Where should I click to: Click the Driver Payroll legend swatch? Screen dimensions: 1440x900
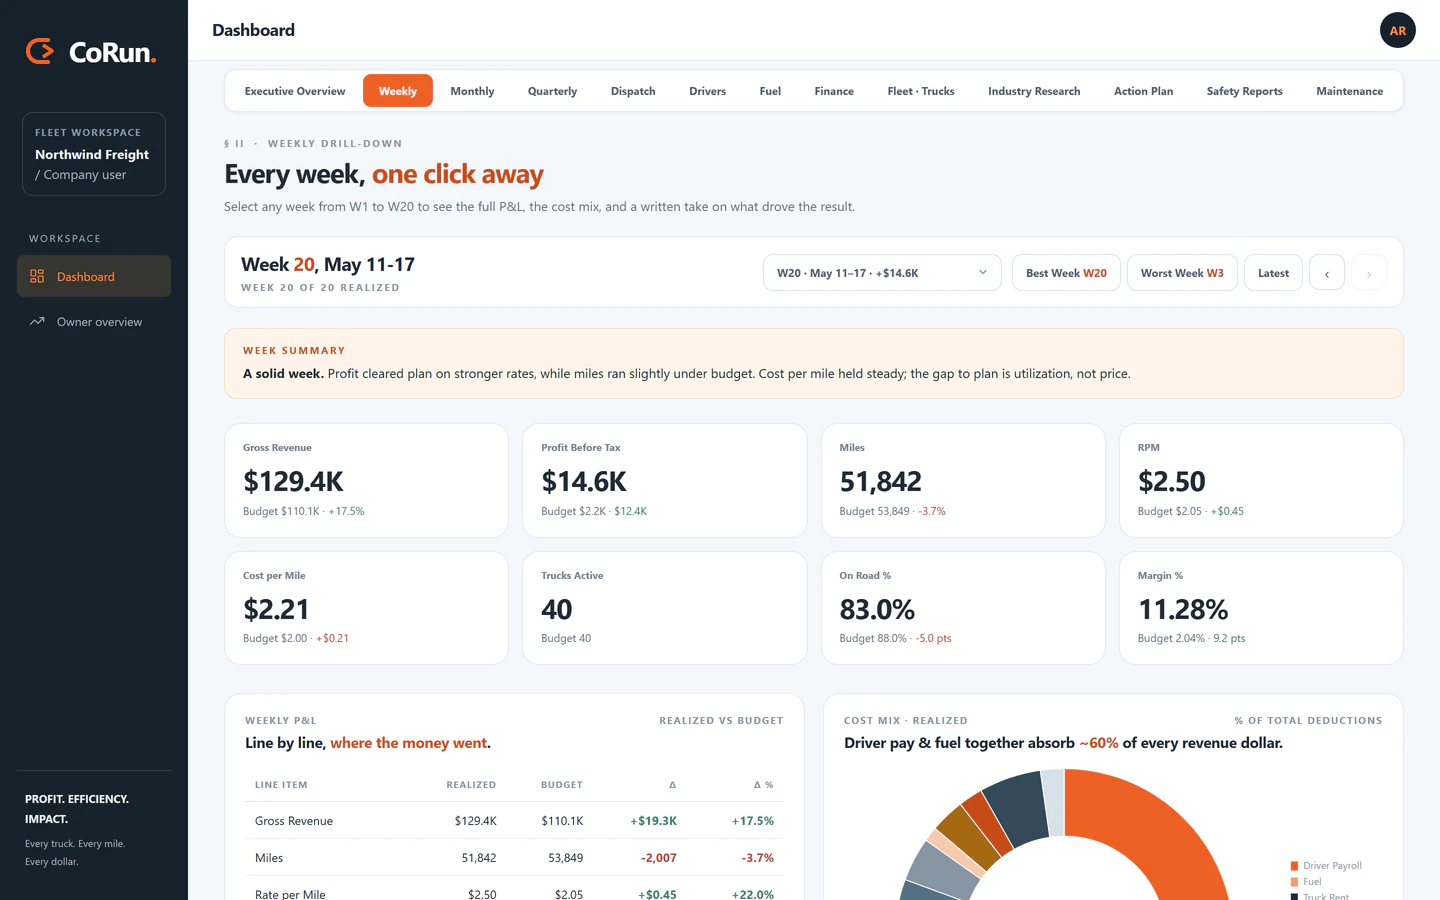[1294, 866]
